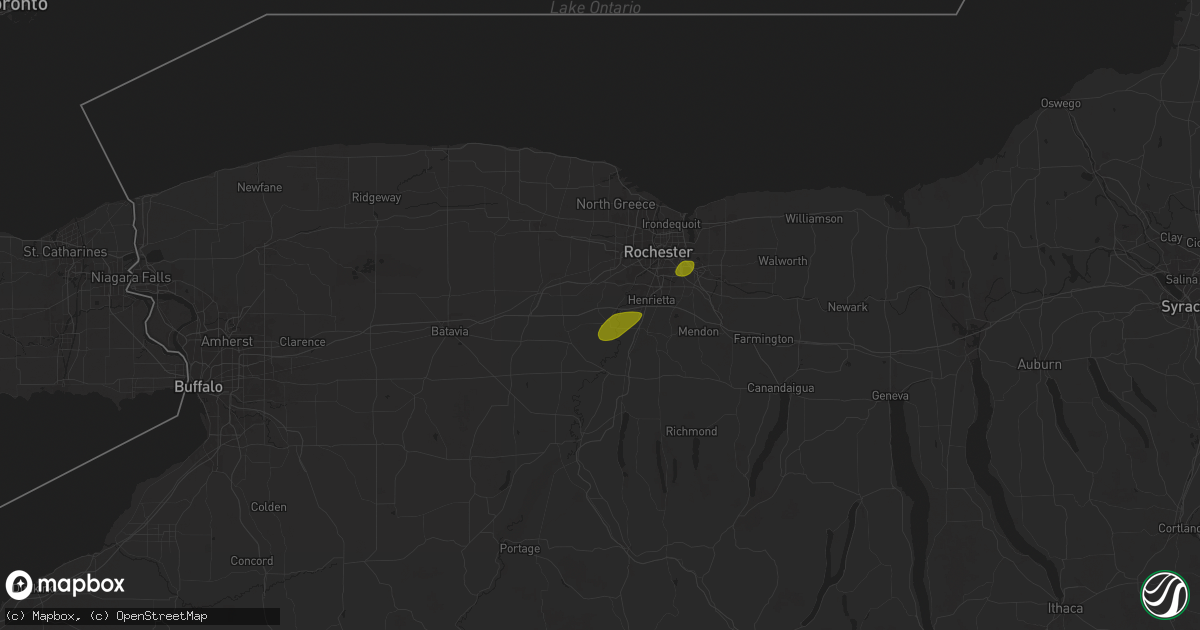Click the Irondequoit label
Screen dimensions: 1200x630
click(672, 224)
